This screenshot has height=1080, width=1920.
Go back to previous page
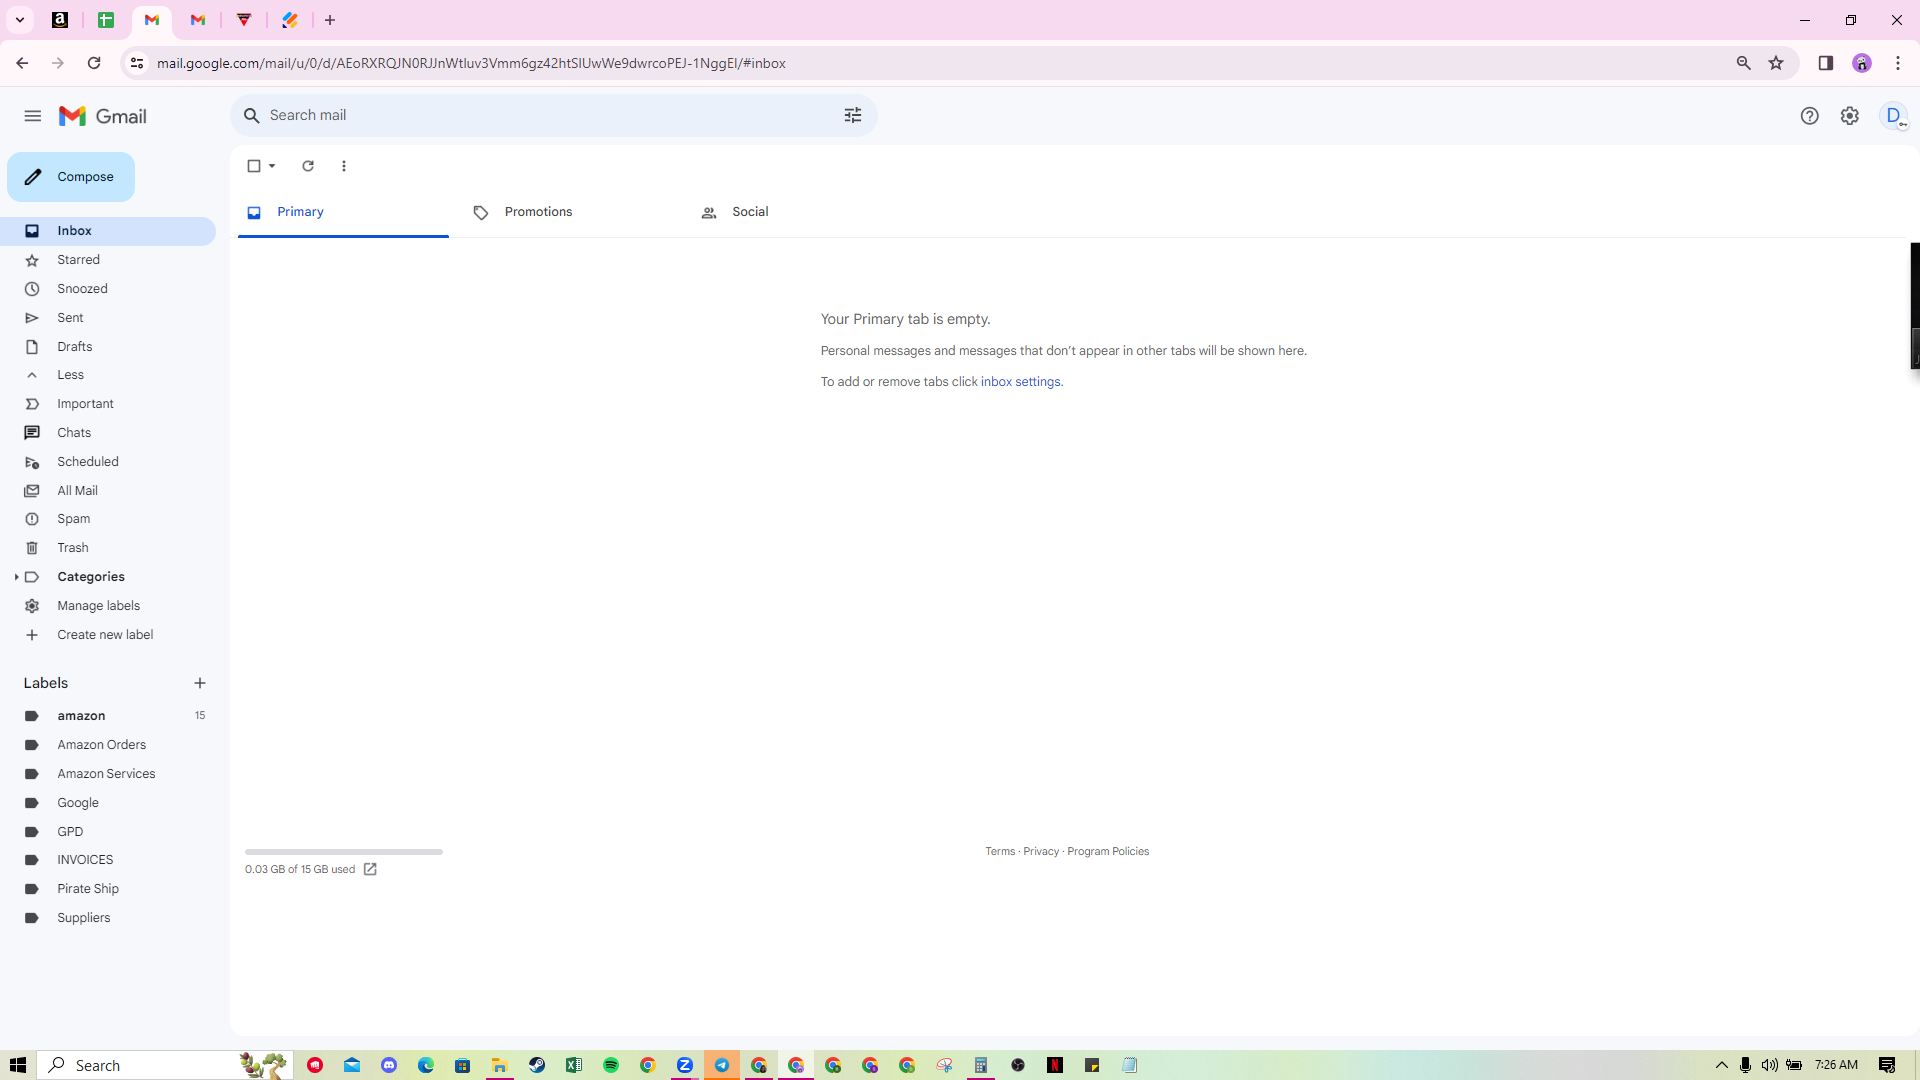point(22,63)
